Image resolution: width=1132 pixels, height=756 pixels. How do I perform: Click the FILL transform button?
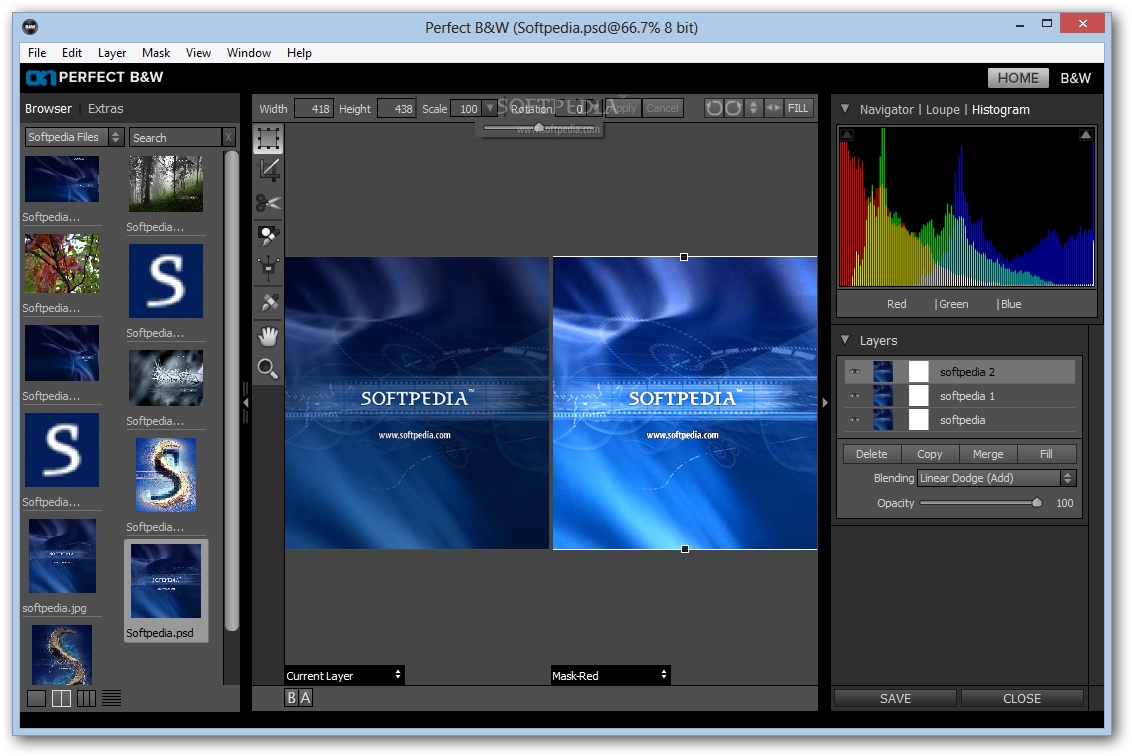798,108
